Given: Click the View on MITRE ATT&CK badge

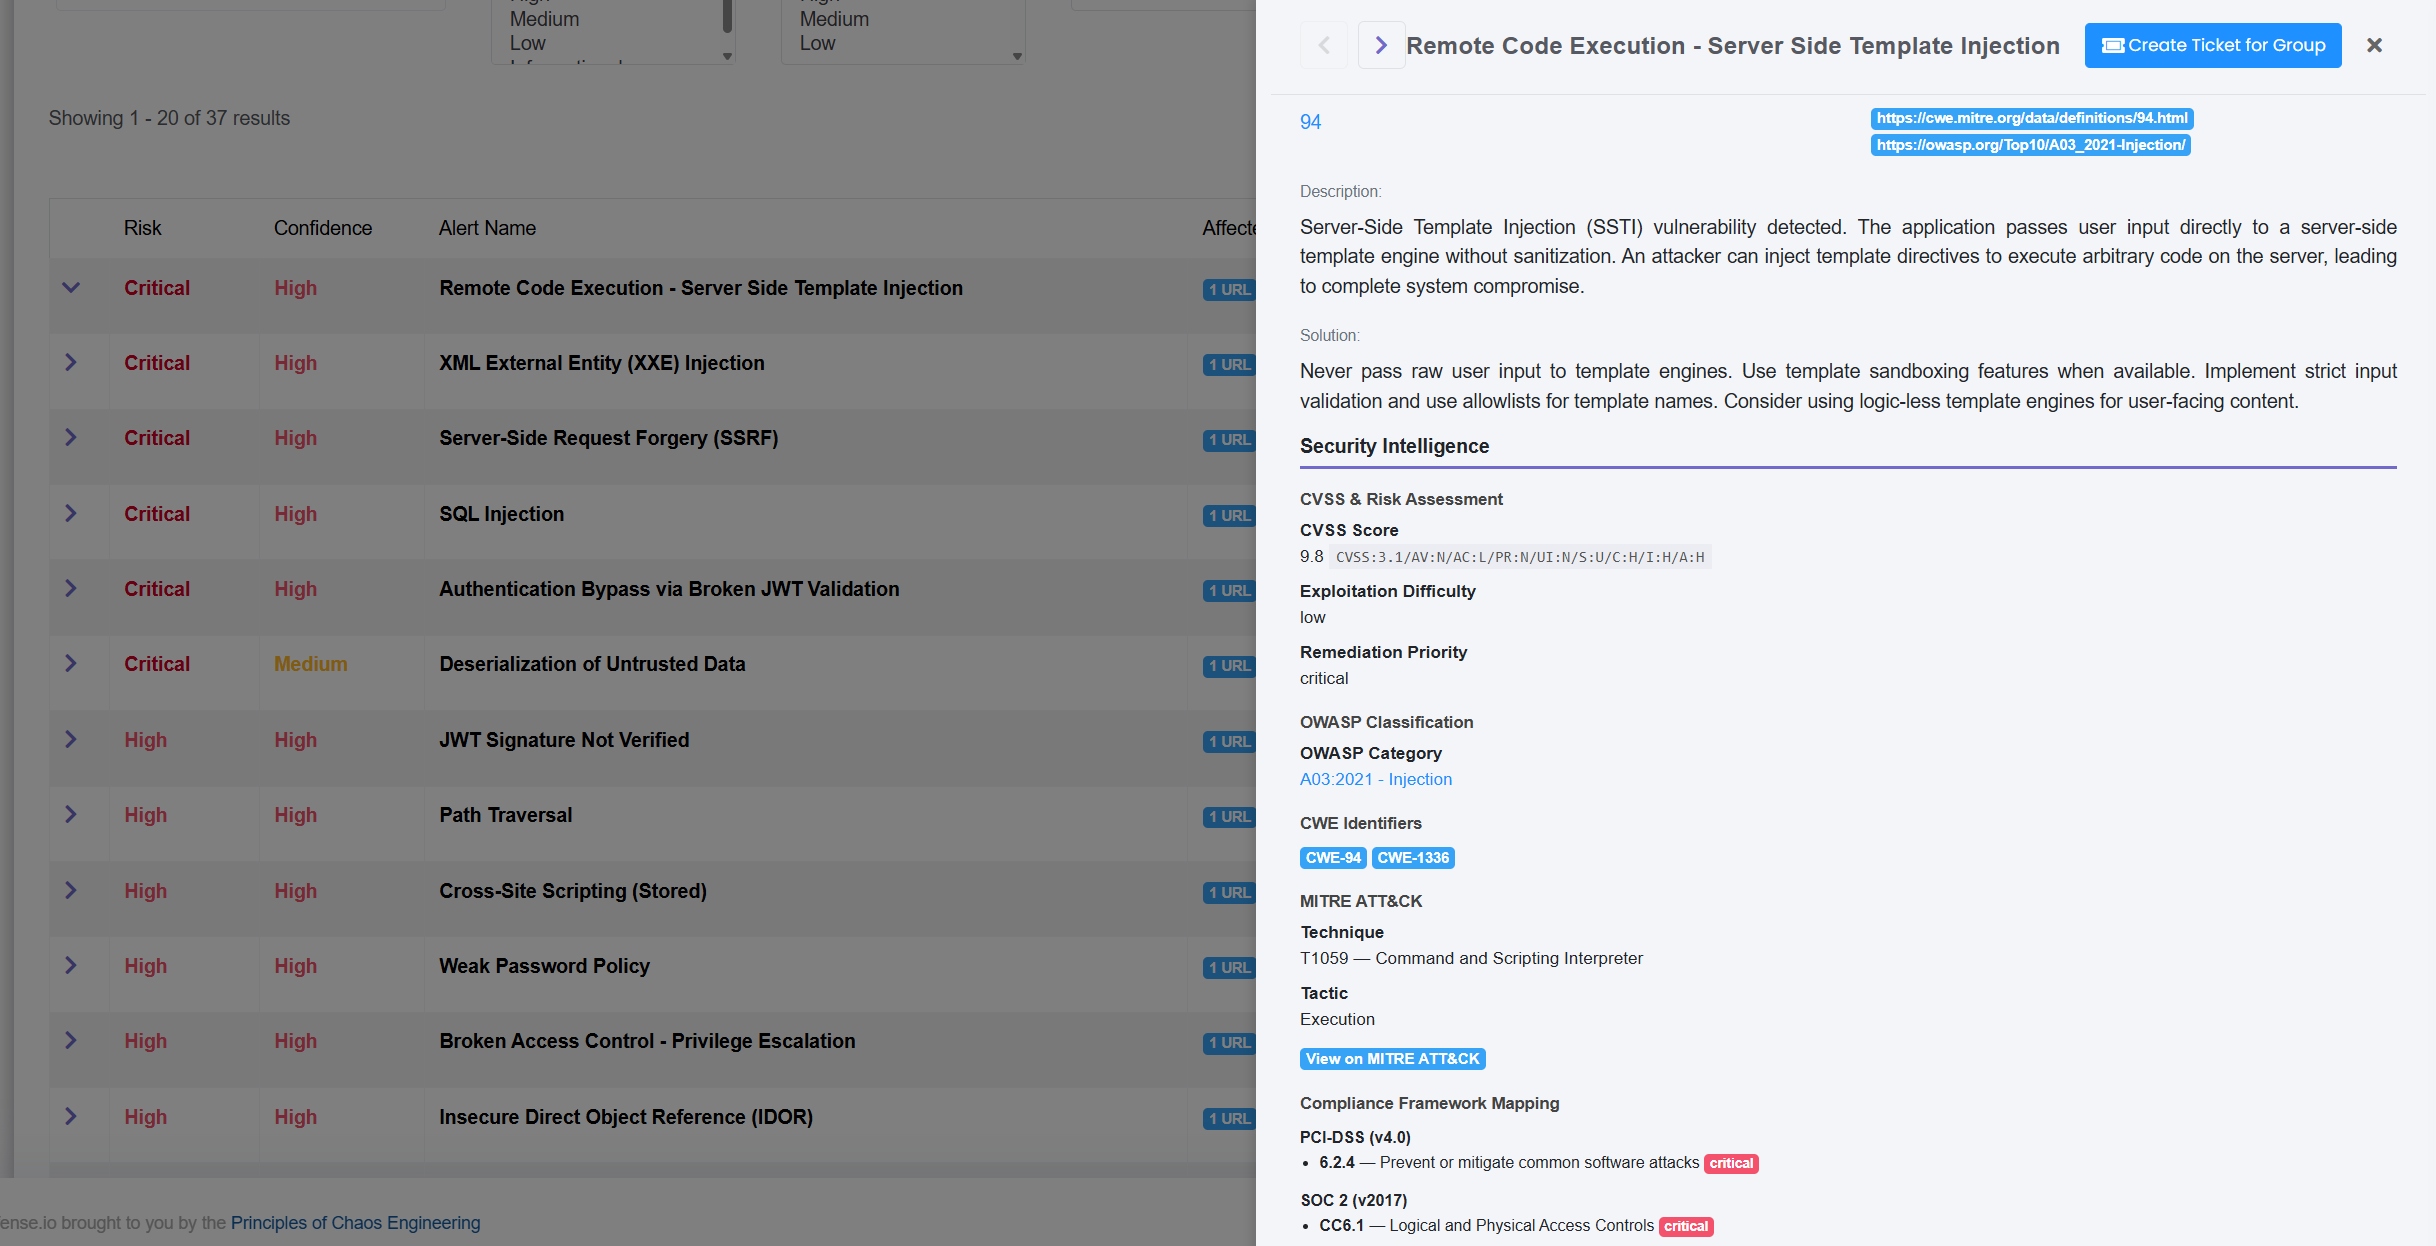Looking at the screenshot, I should [x=1392, y=1058].
